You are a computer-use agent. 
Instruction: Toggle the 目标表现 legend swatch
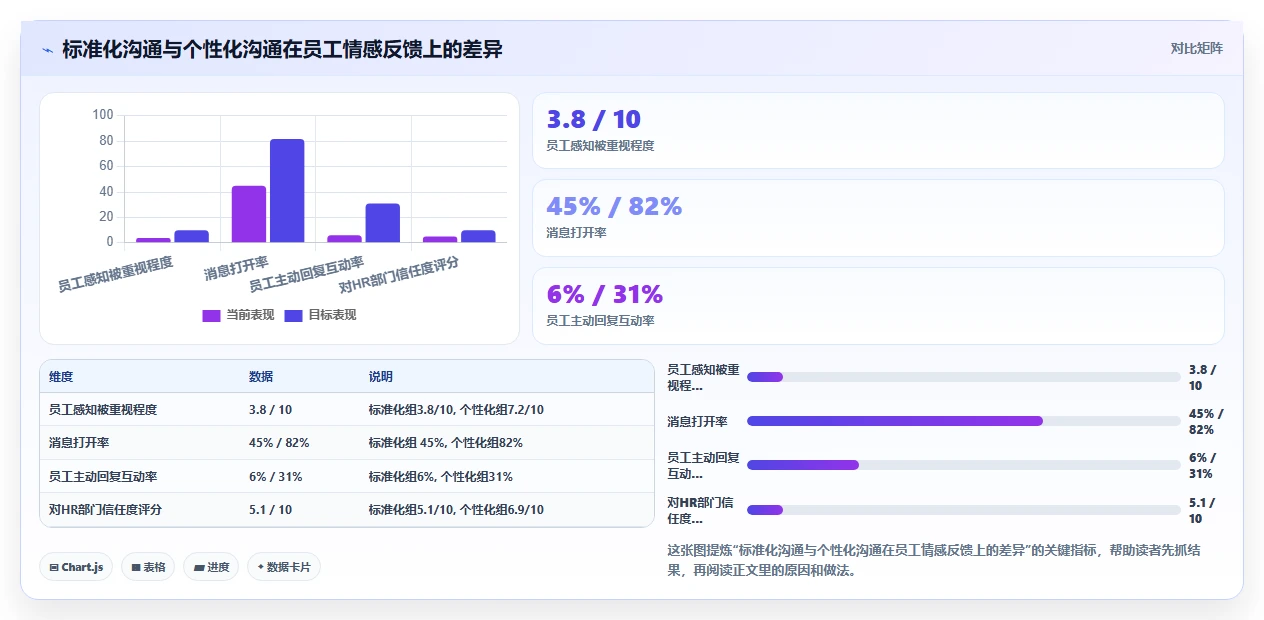293,315
